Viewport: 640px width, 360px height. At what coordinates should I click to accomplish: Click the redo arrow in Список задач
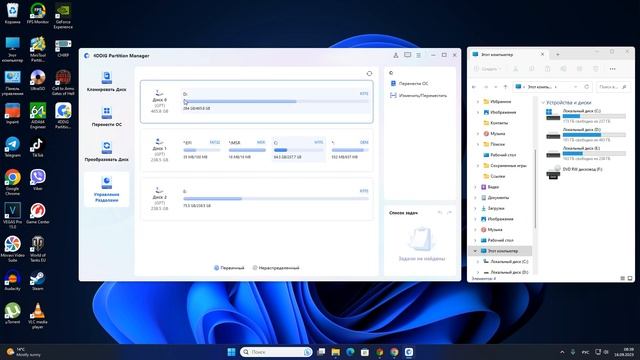click(x=449, y=213)
